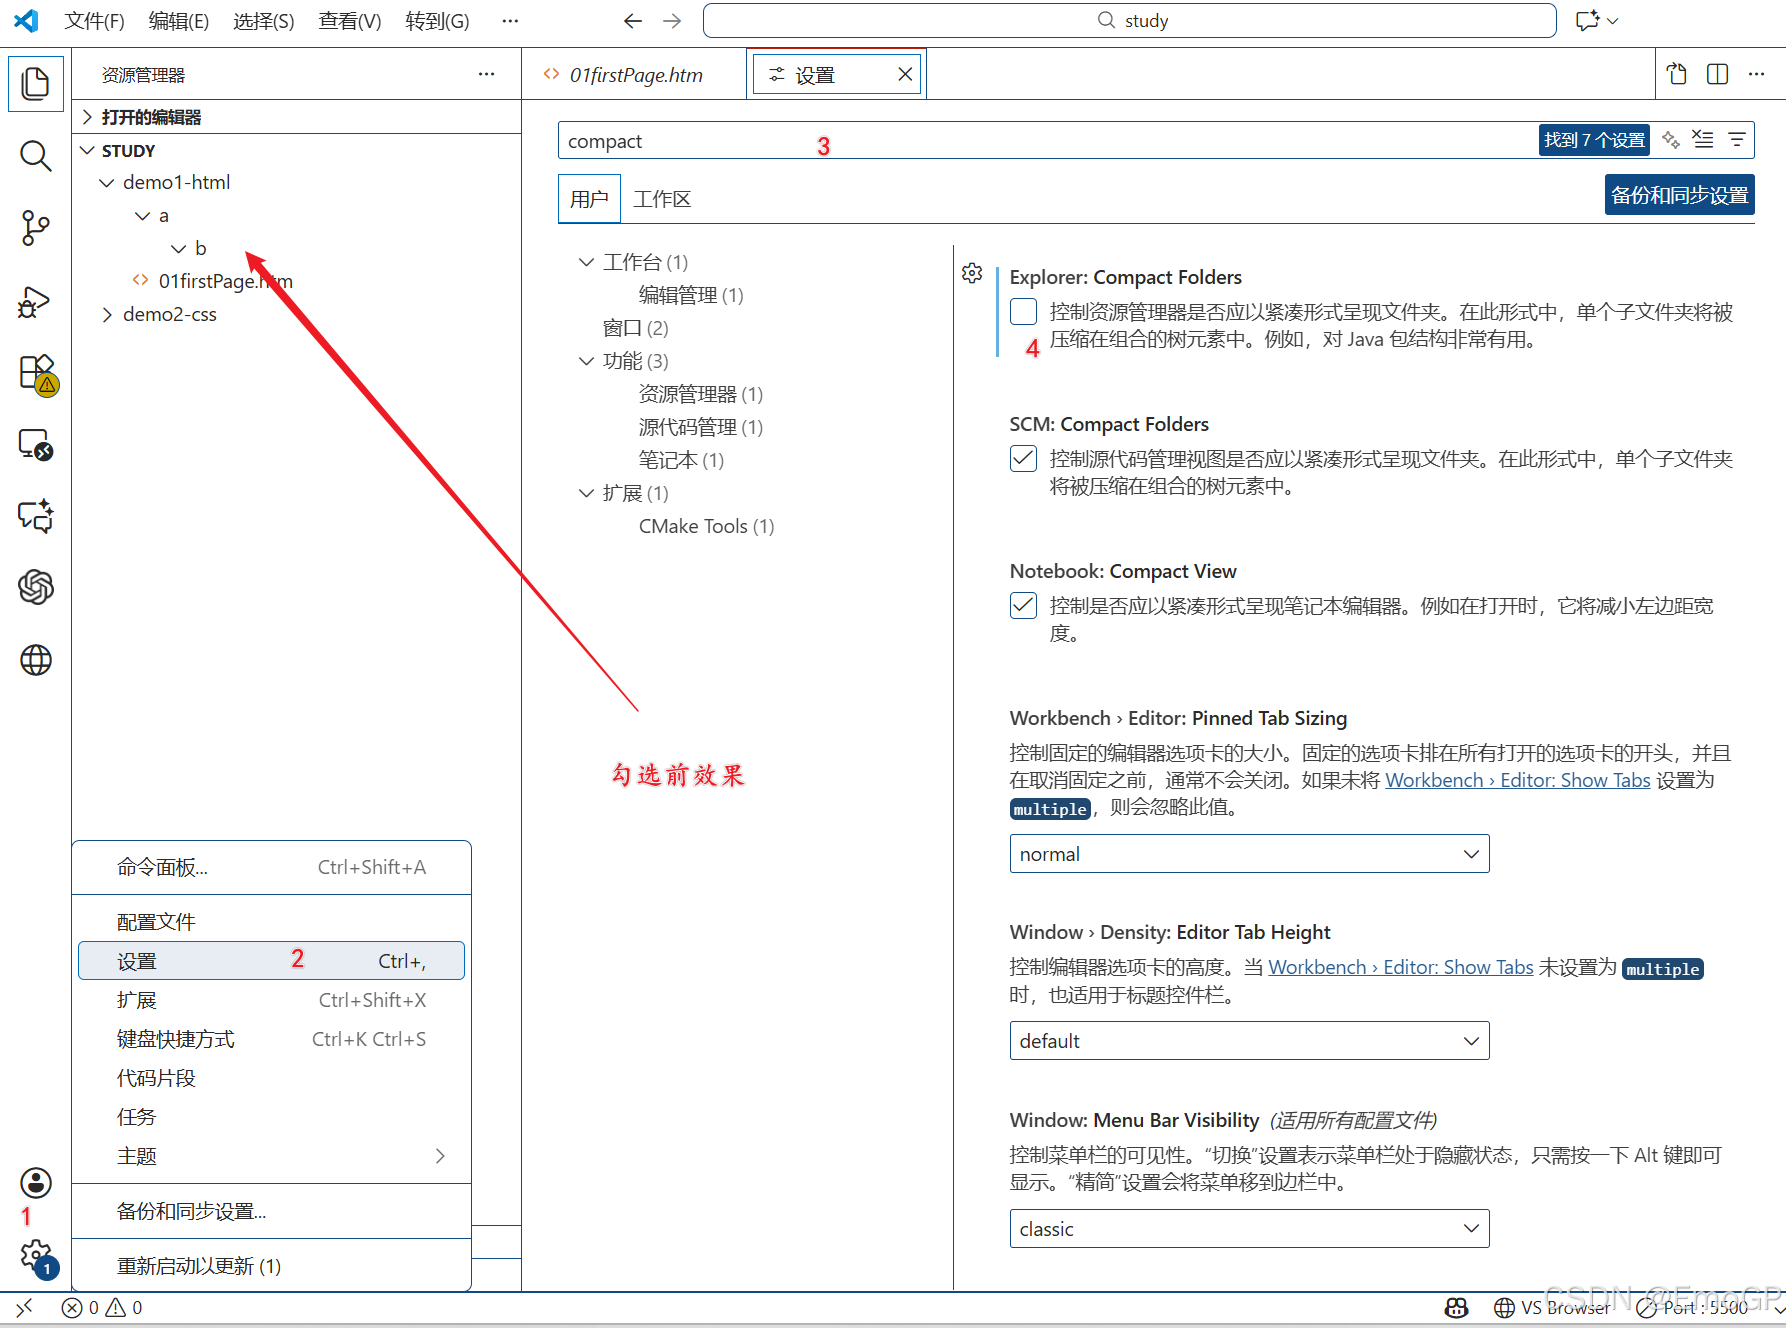Open the Extensions view icon
The width and height of the screenshot is (1786, 1328).
[36, 374]
